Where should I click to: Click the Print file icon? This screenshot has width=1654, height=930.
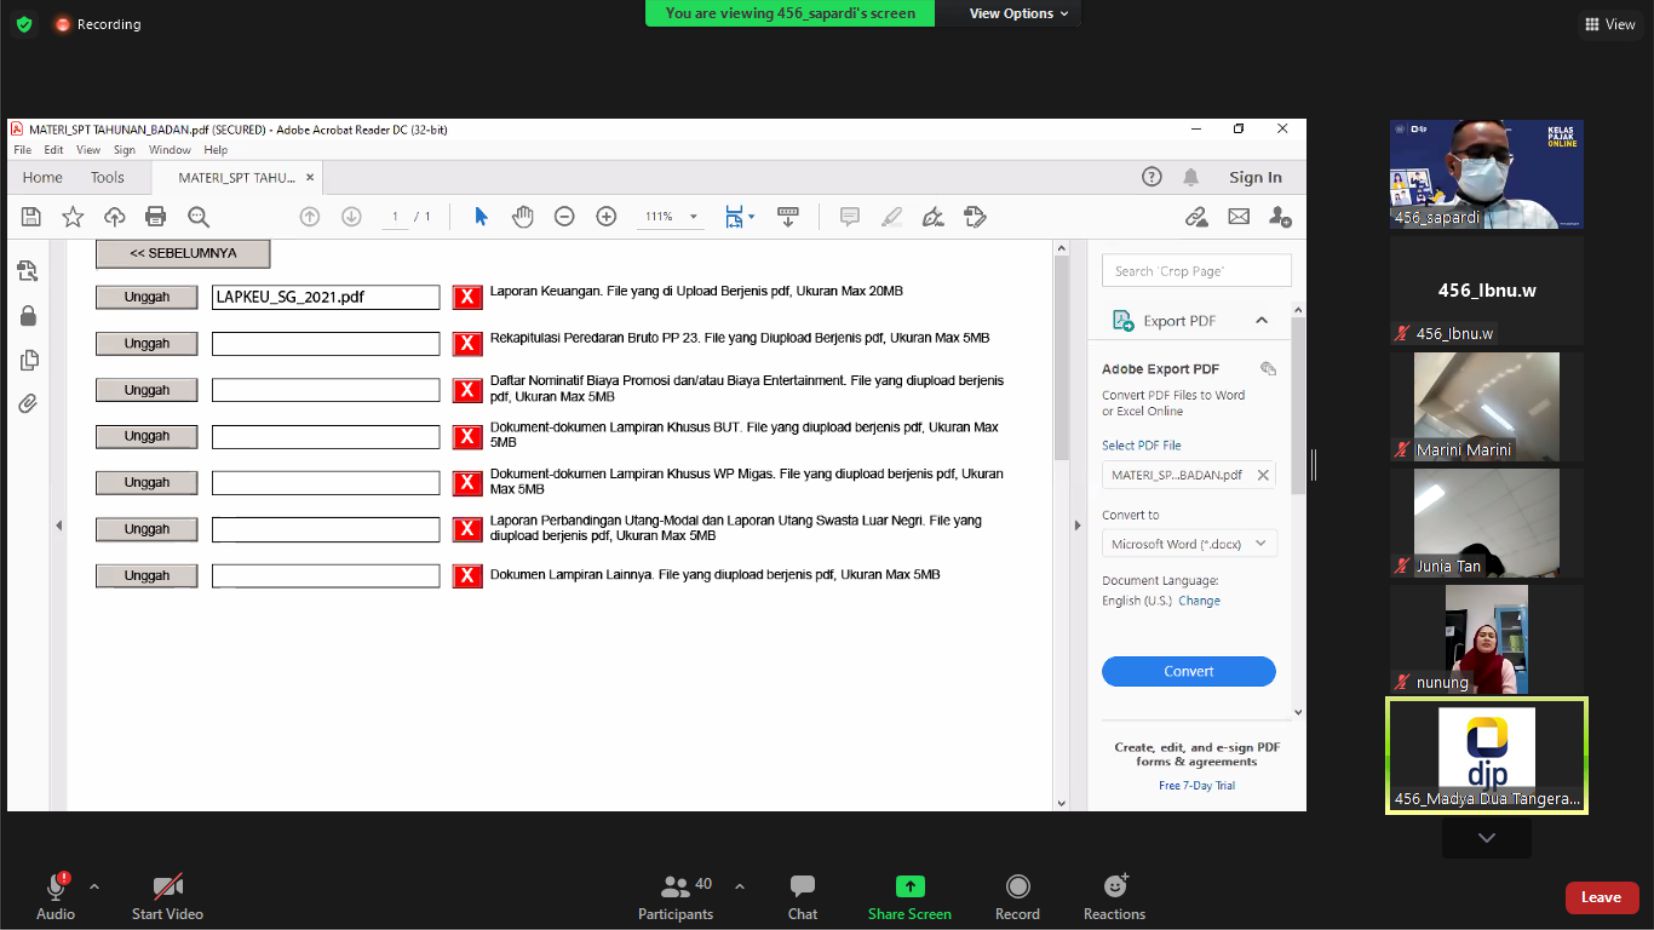155,217
